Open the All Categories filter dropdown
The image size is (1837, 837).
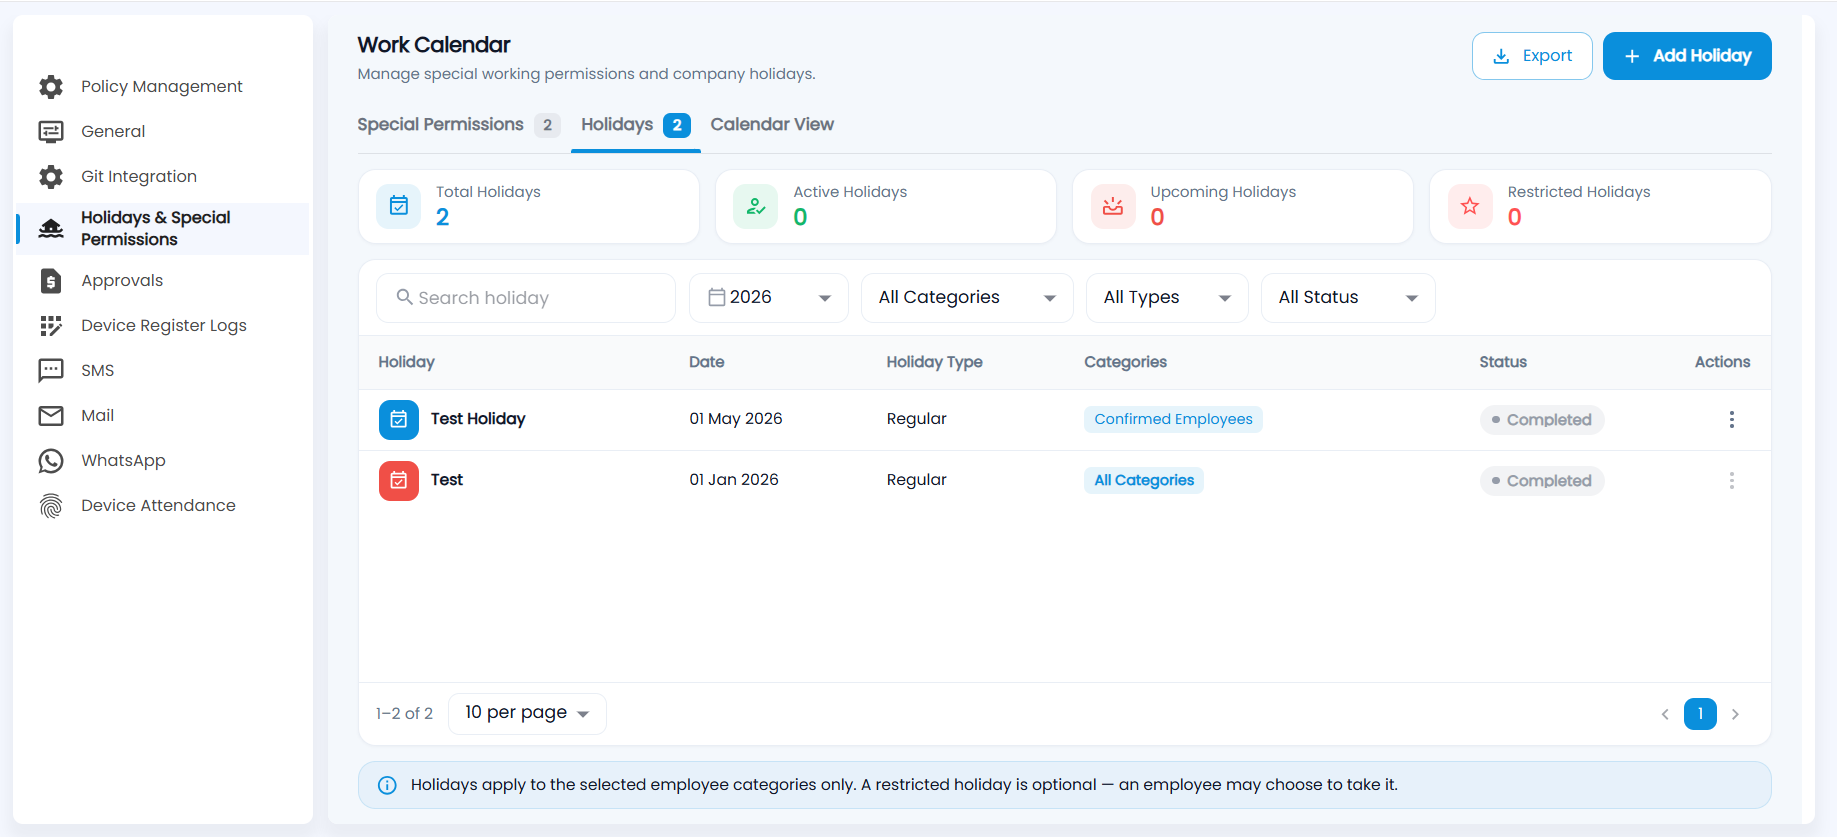click(967, 298)
